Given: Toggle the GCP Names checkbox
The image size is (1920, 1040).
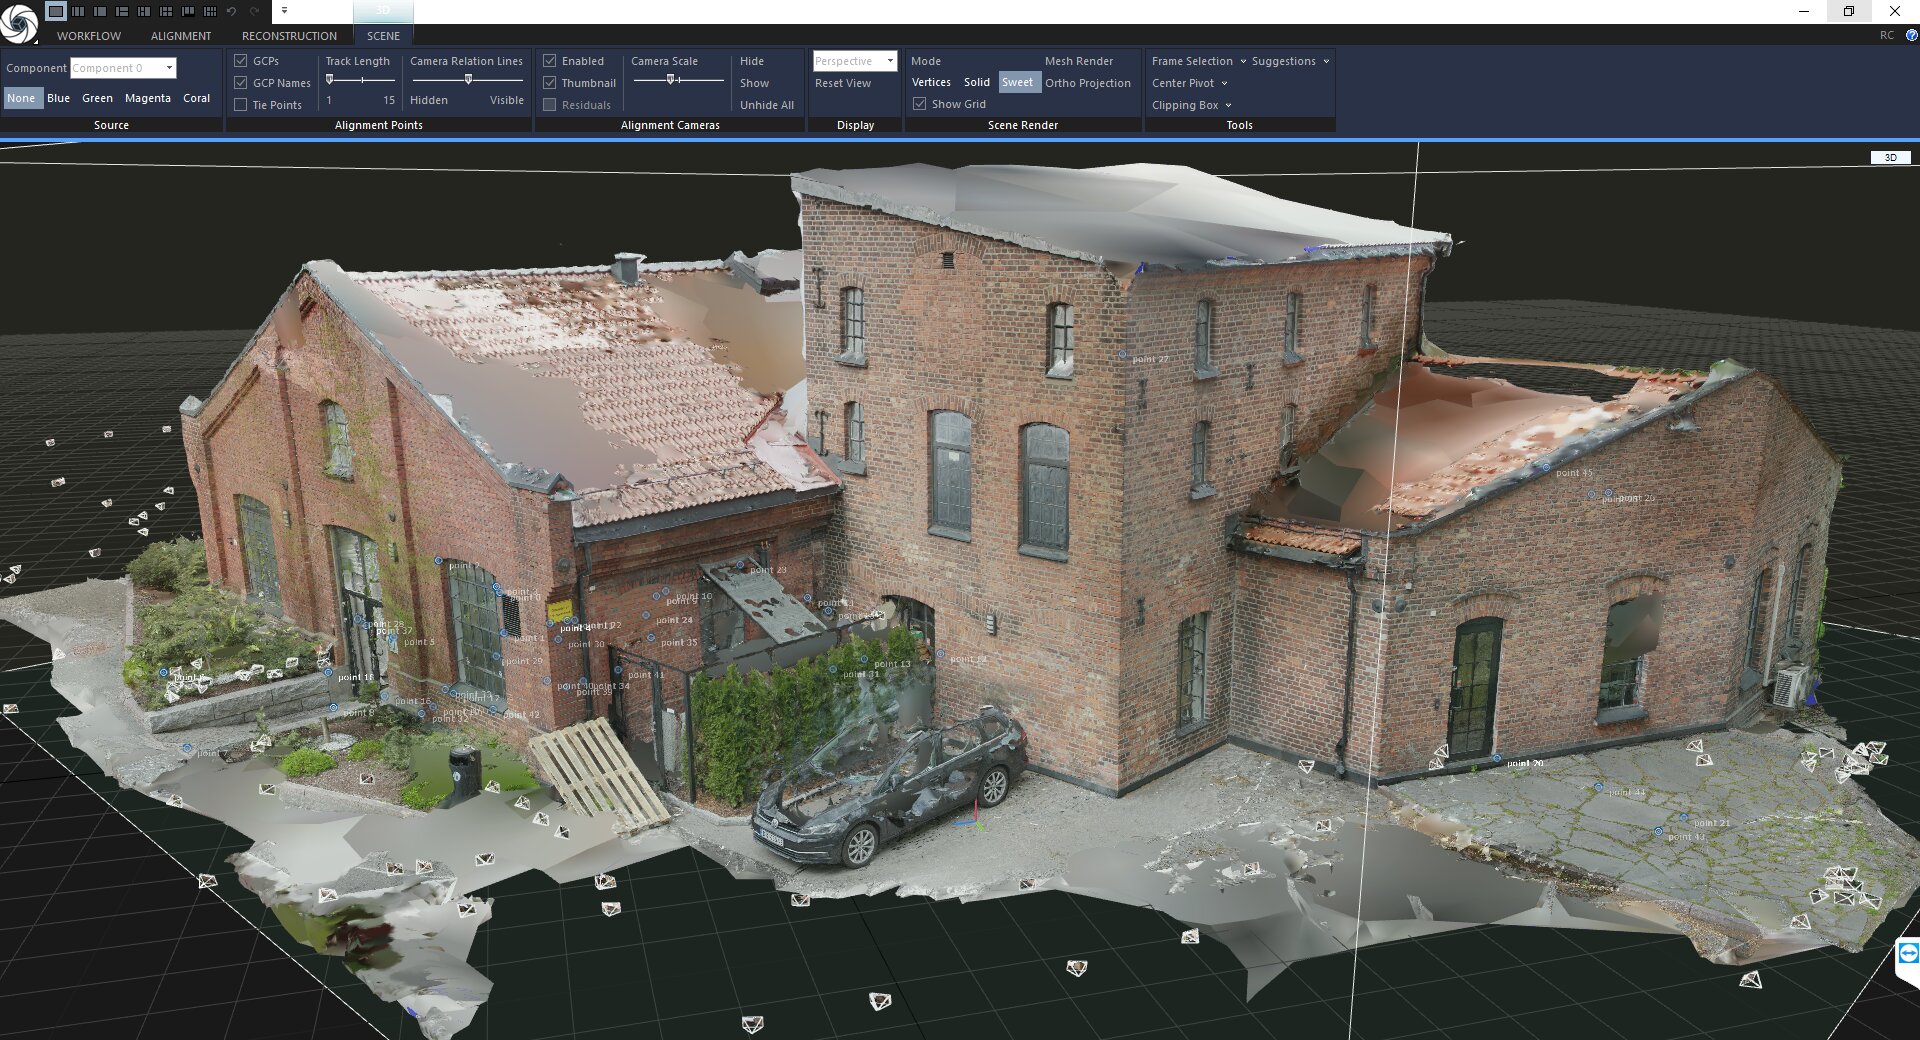Looking at the screenshot, I should tap(241, 83).
